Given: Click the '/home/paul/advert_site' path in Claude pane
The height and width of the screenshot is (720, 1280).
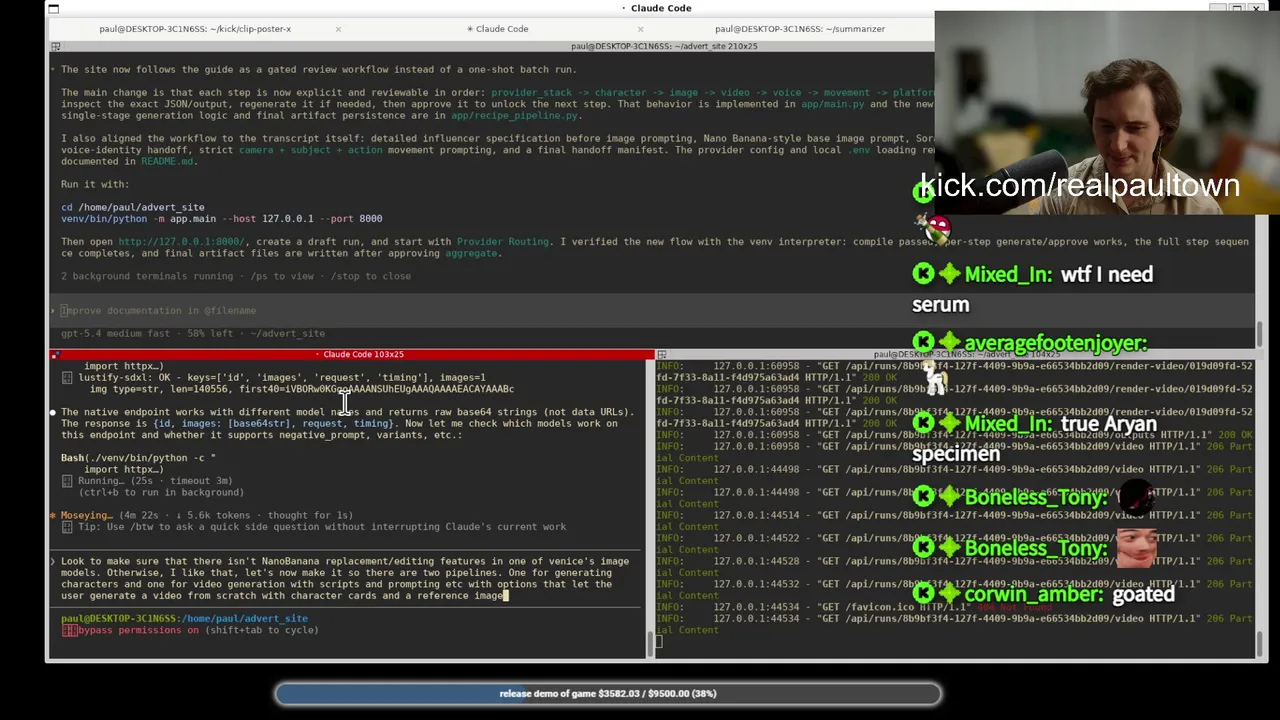Looking at the screenshot, I should tap(246, 619).
